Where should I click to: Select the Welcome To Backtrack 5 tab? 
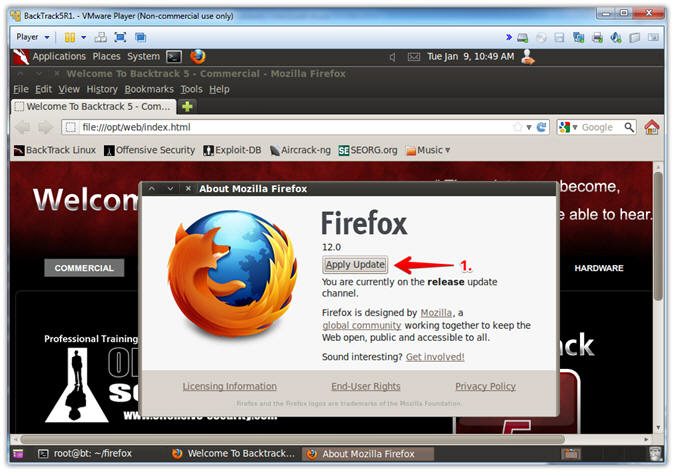93,106
